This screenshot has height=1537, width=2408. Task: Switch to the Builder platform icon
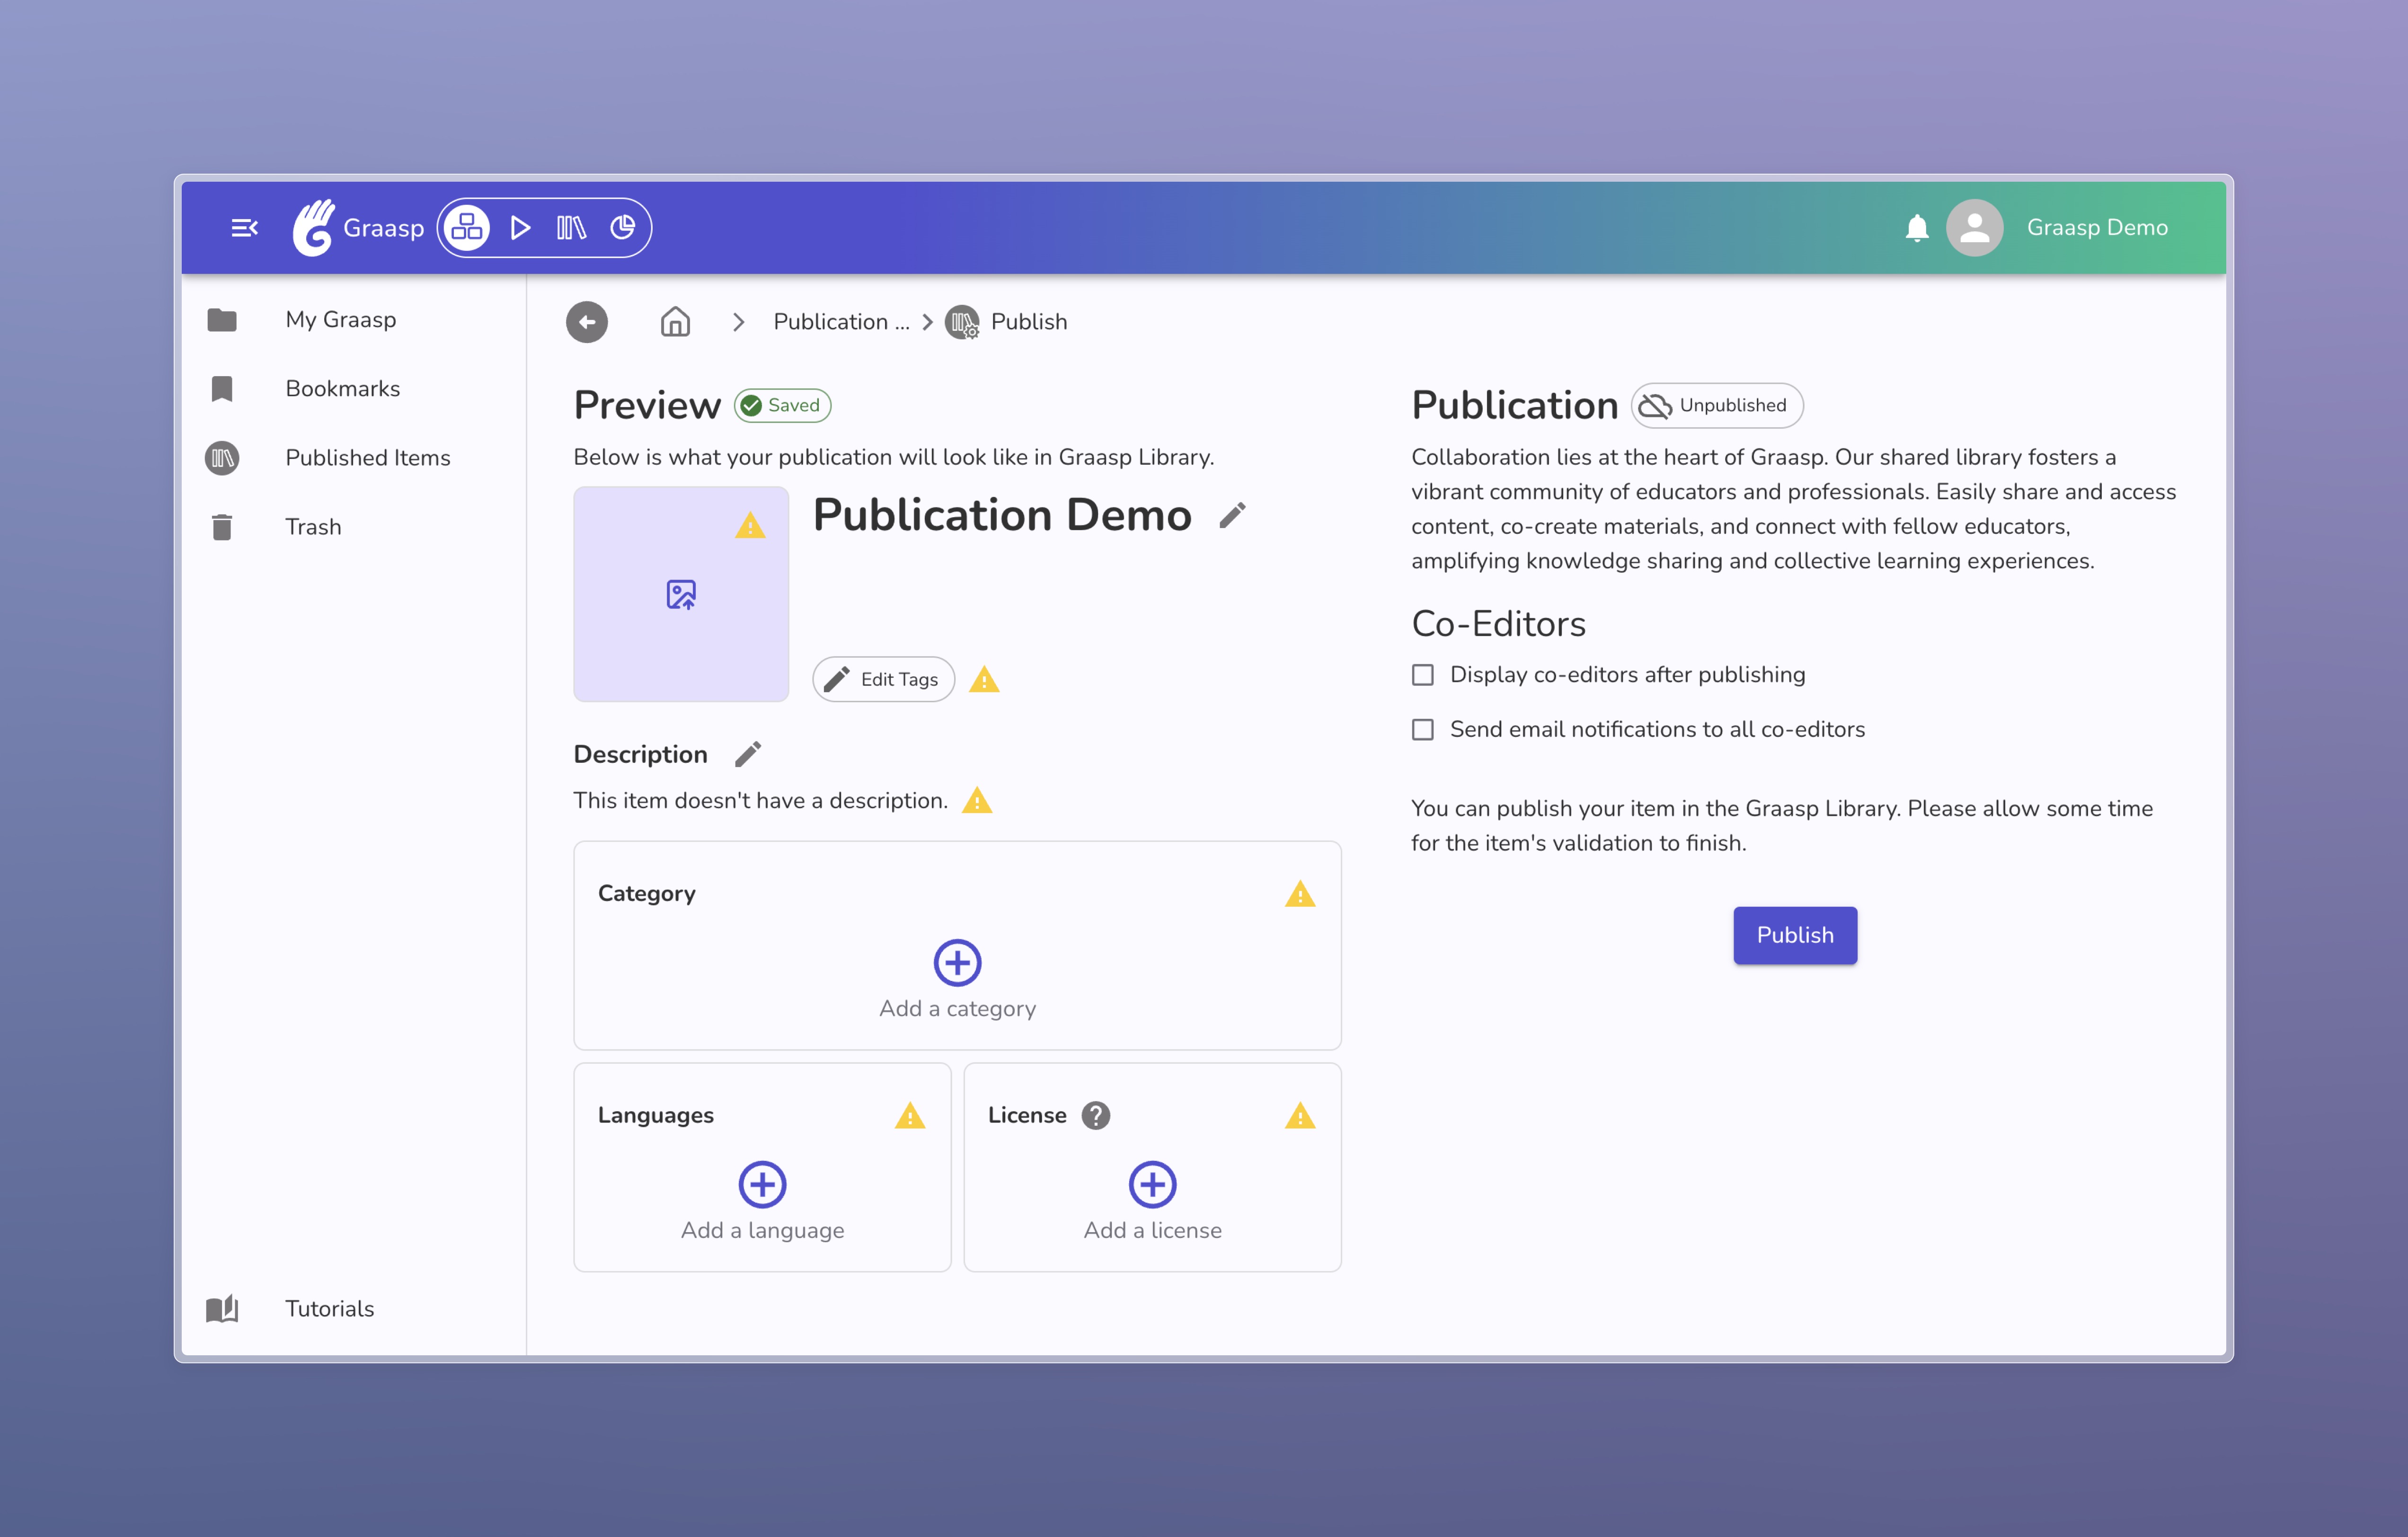click(467, 228)
